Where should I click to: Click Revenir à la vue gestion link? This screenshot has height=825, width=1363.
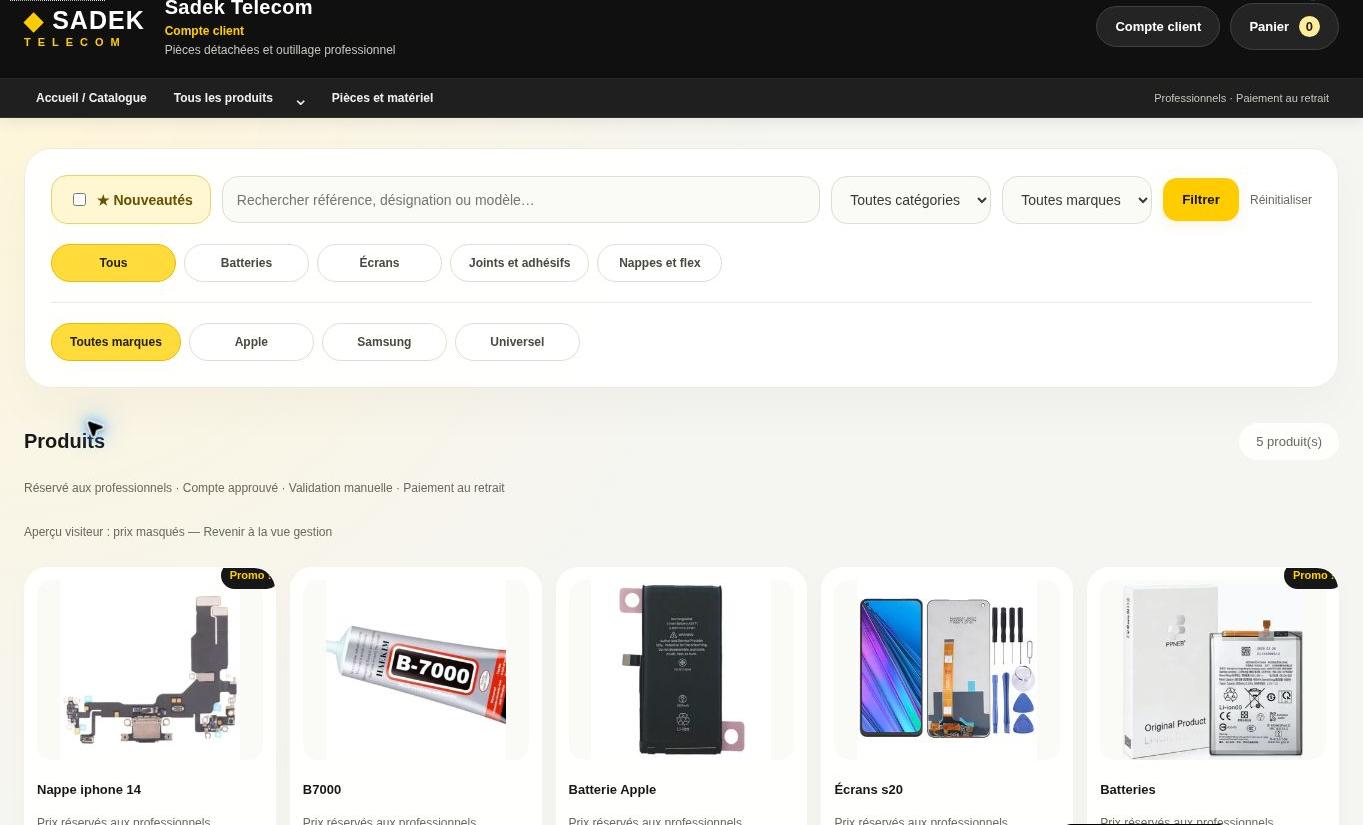click(x=267, y=532)
